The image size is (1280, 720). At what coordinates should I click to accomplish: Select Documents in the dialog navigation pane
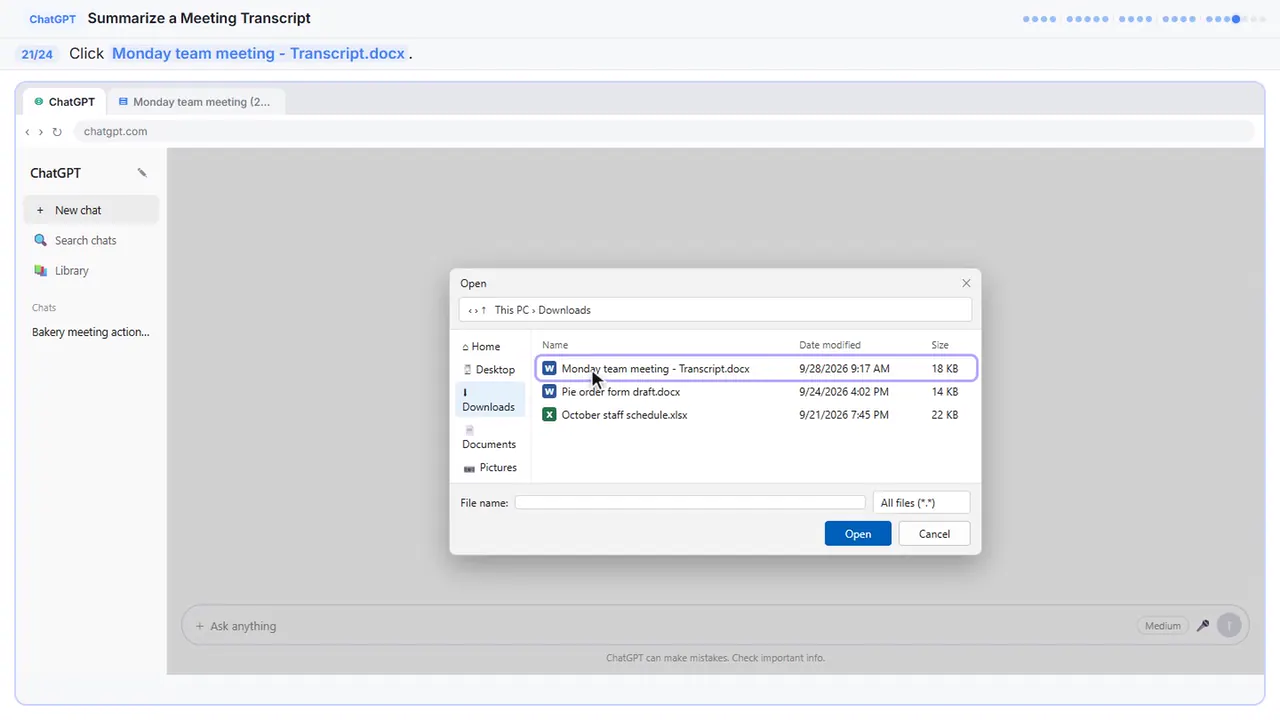click(489, 437)
